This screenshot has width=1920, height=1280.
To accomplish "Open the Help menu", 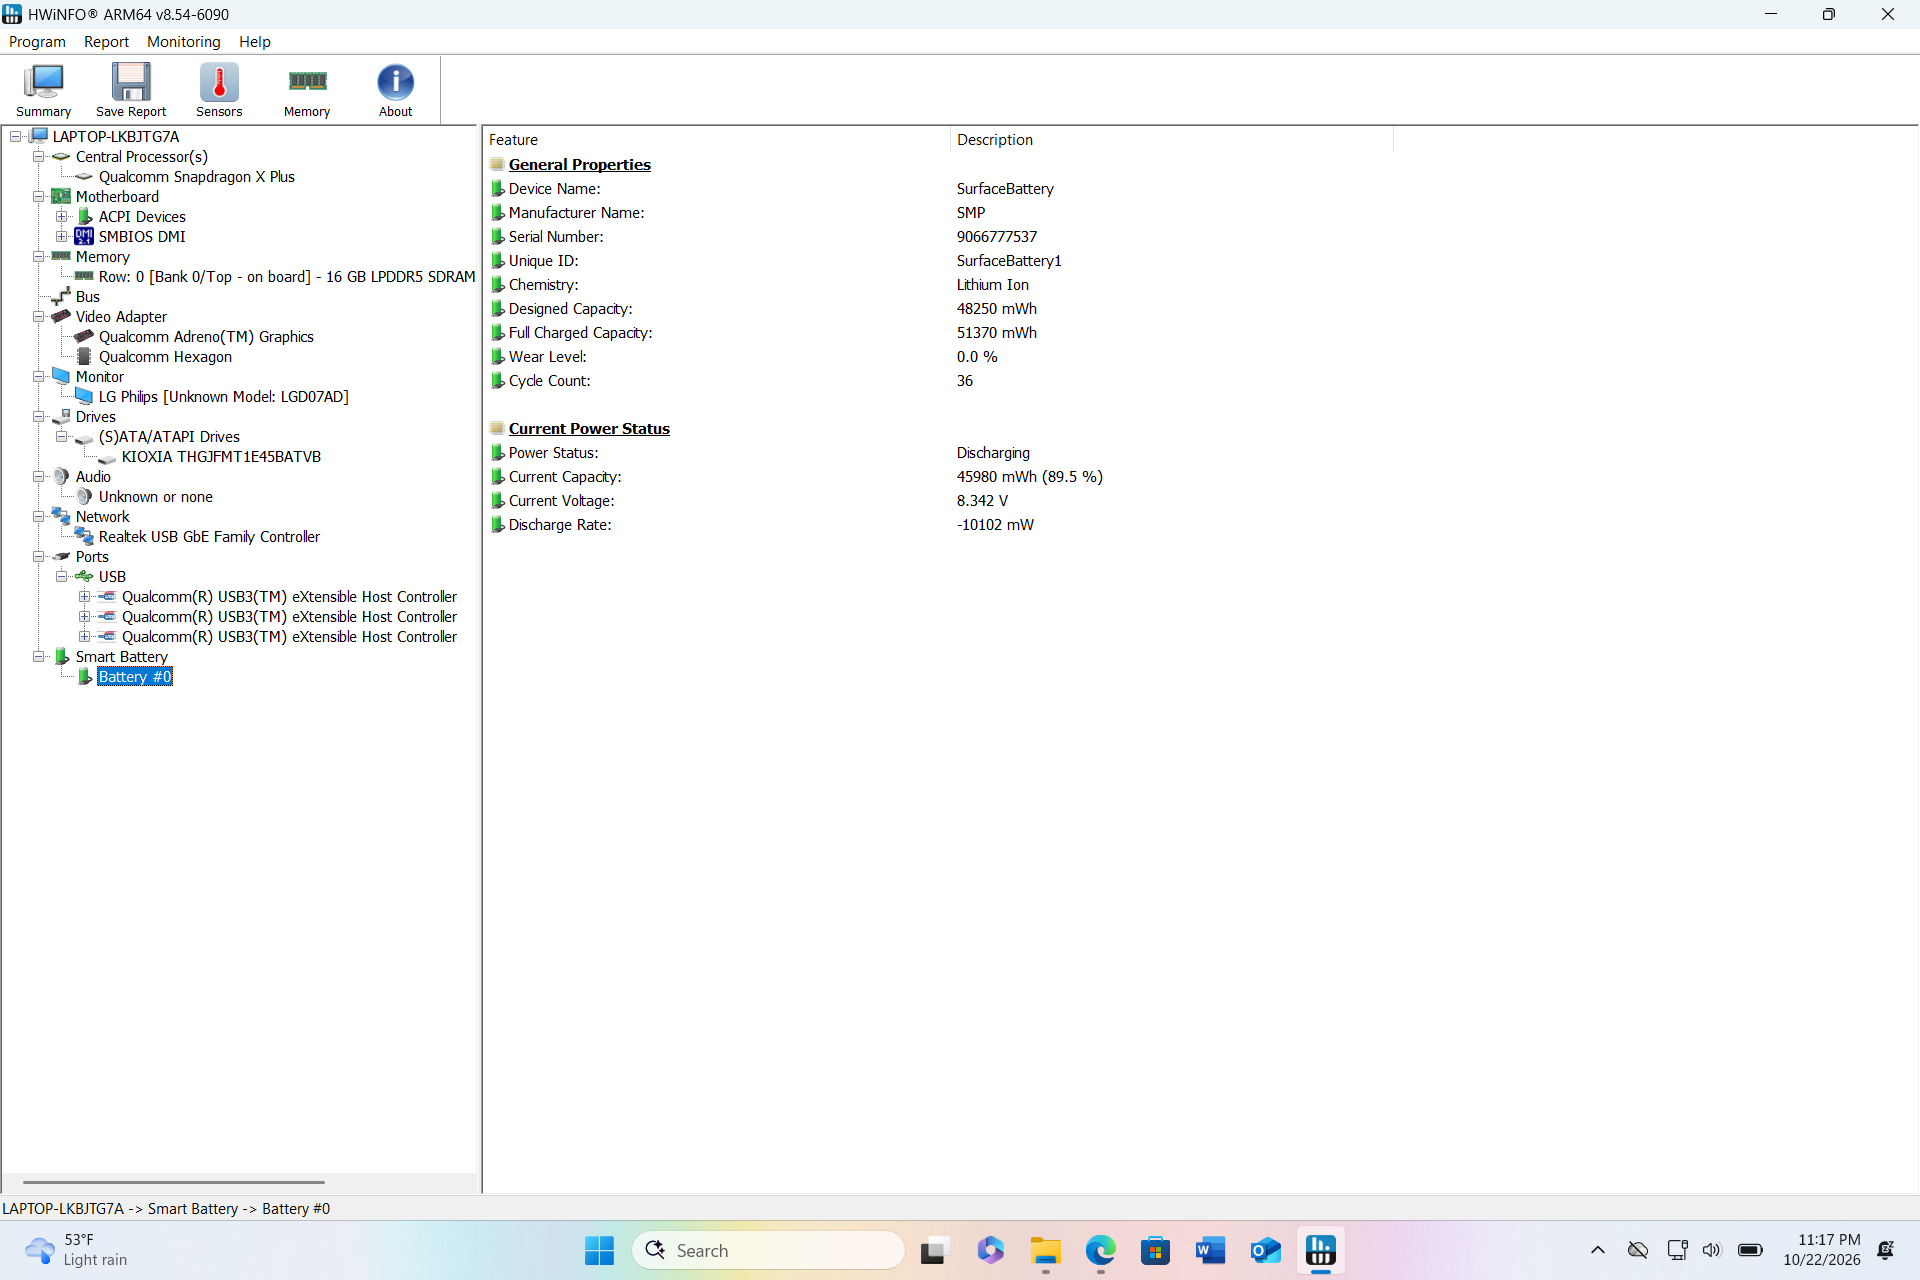I will [x=254, y=42].
